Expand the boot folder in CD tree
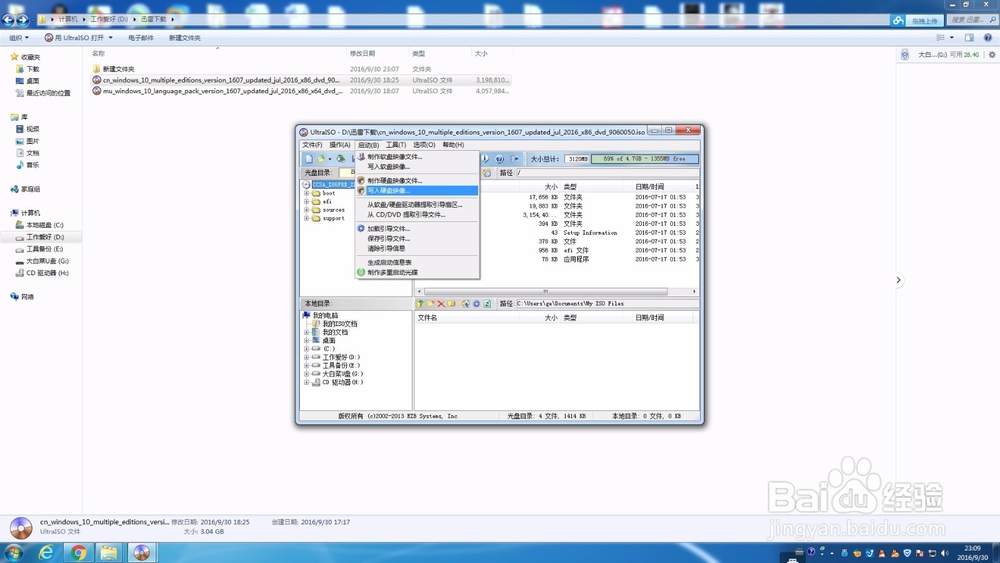The width and height of the screenshot is (1000, 563). (306, 193)
